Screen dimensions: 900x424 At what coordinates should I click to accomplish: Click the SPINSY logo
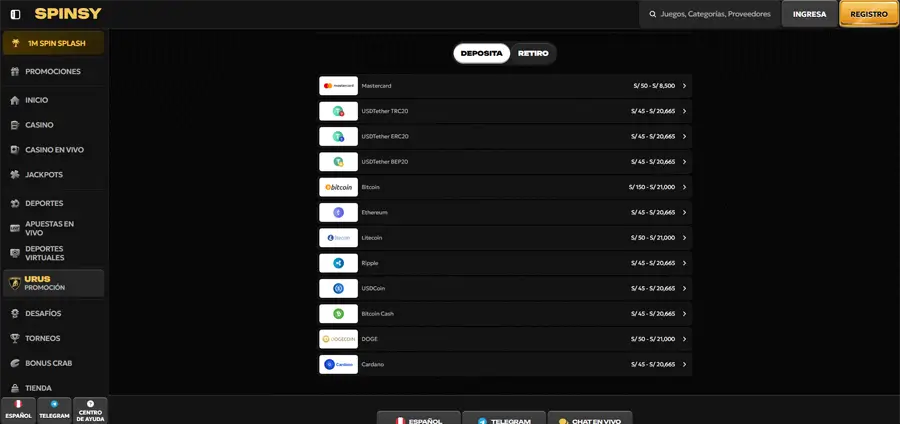click(68, 14)
